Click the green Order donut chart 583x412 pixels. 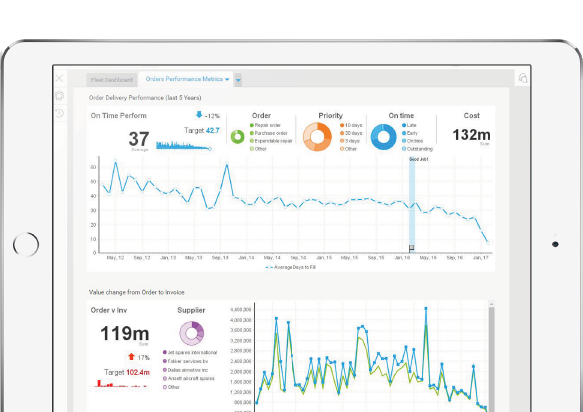pos(238,136)
